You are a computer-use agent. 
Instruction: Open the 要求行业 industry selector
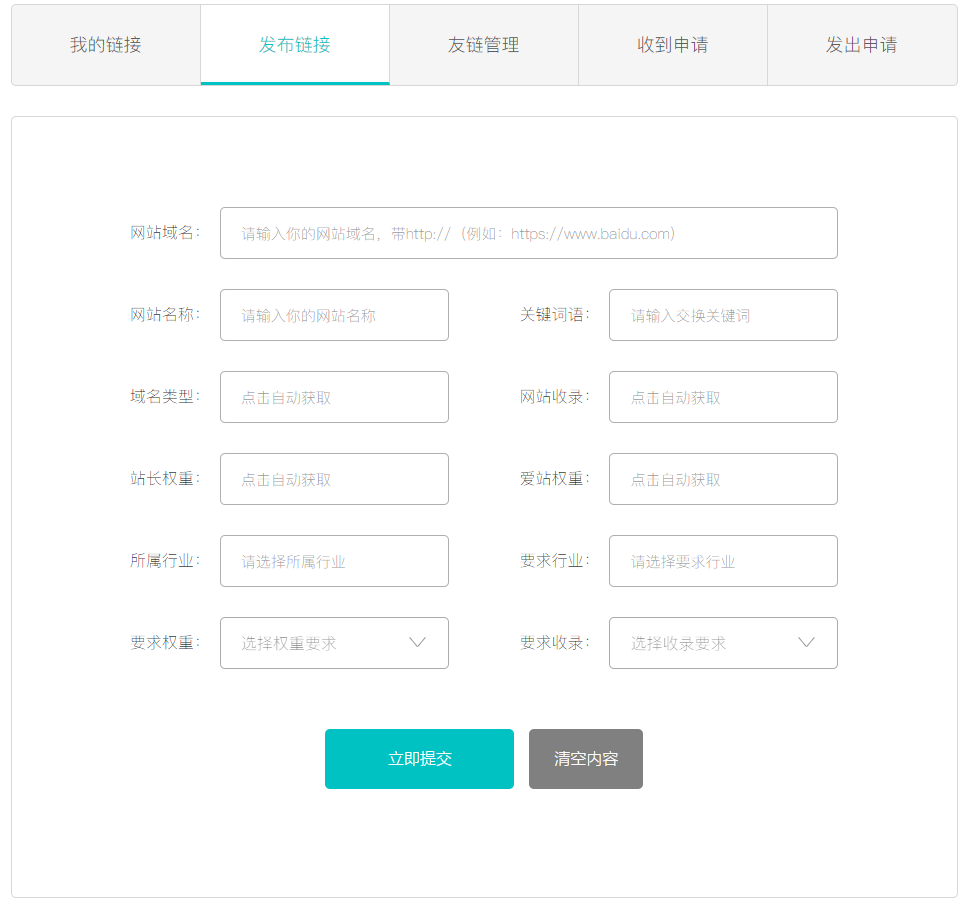(722, 561)
